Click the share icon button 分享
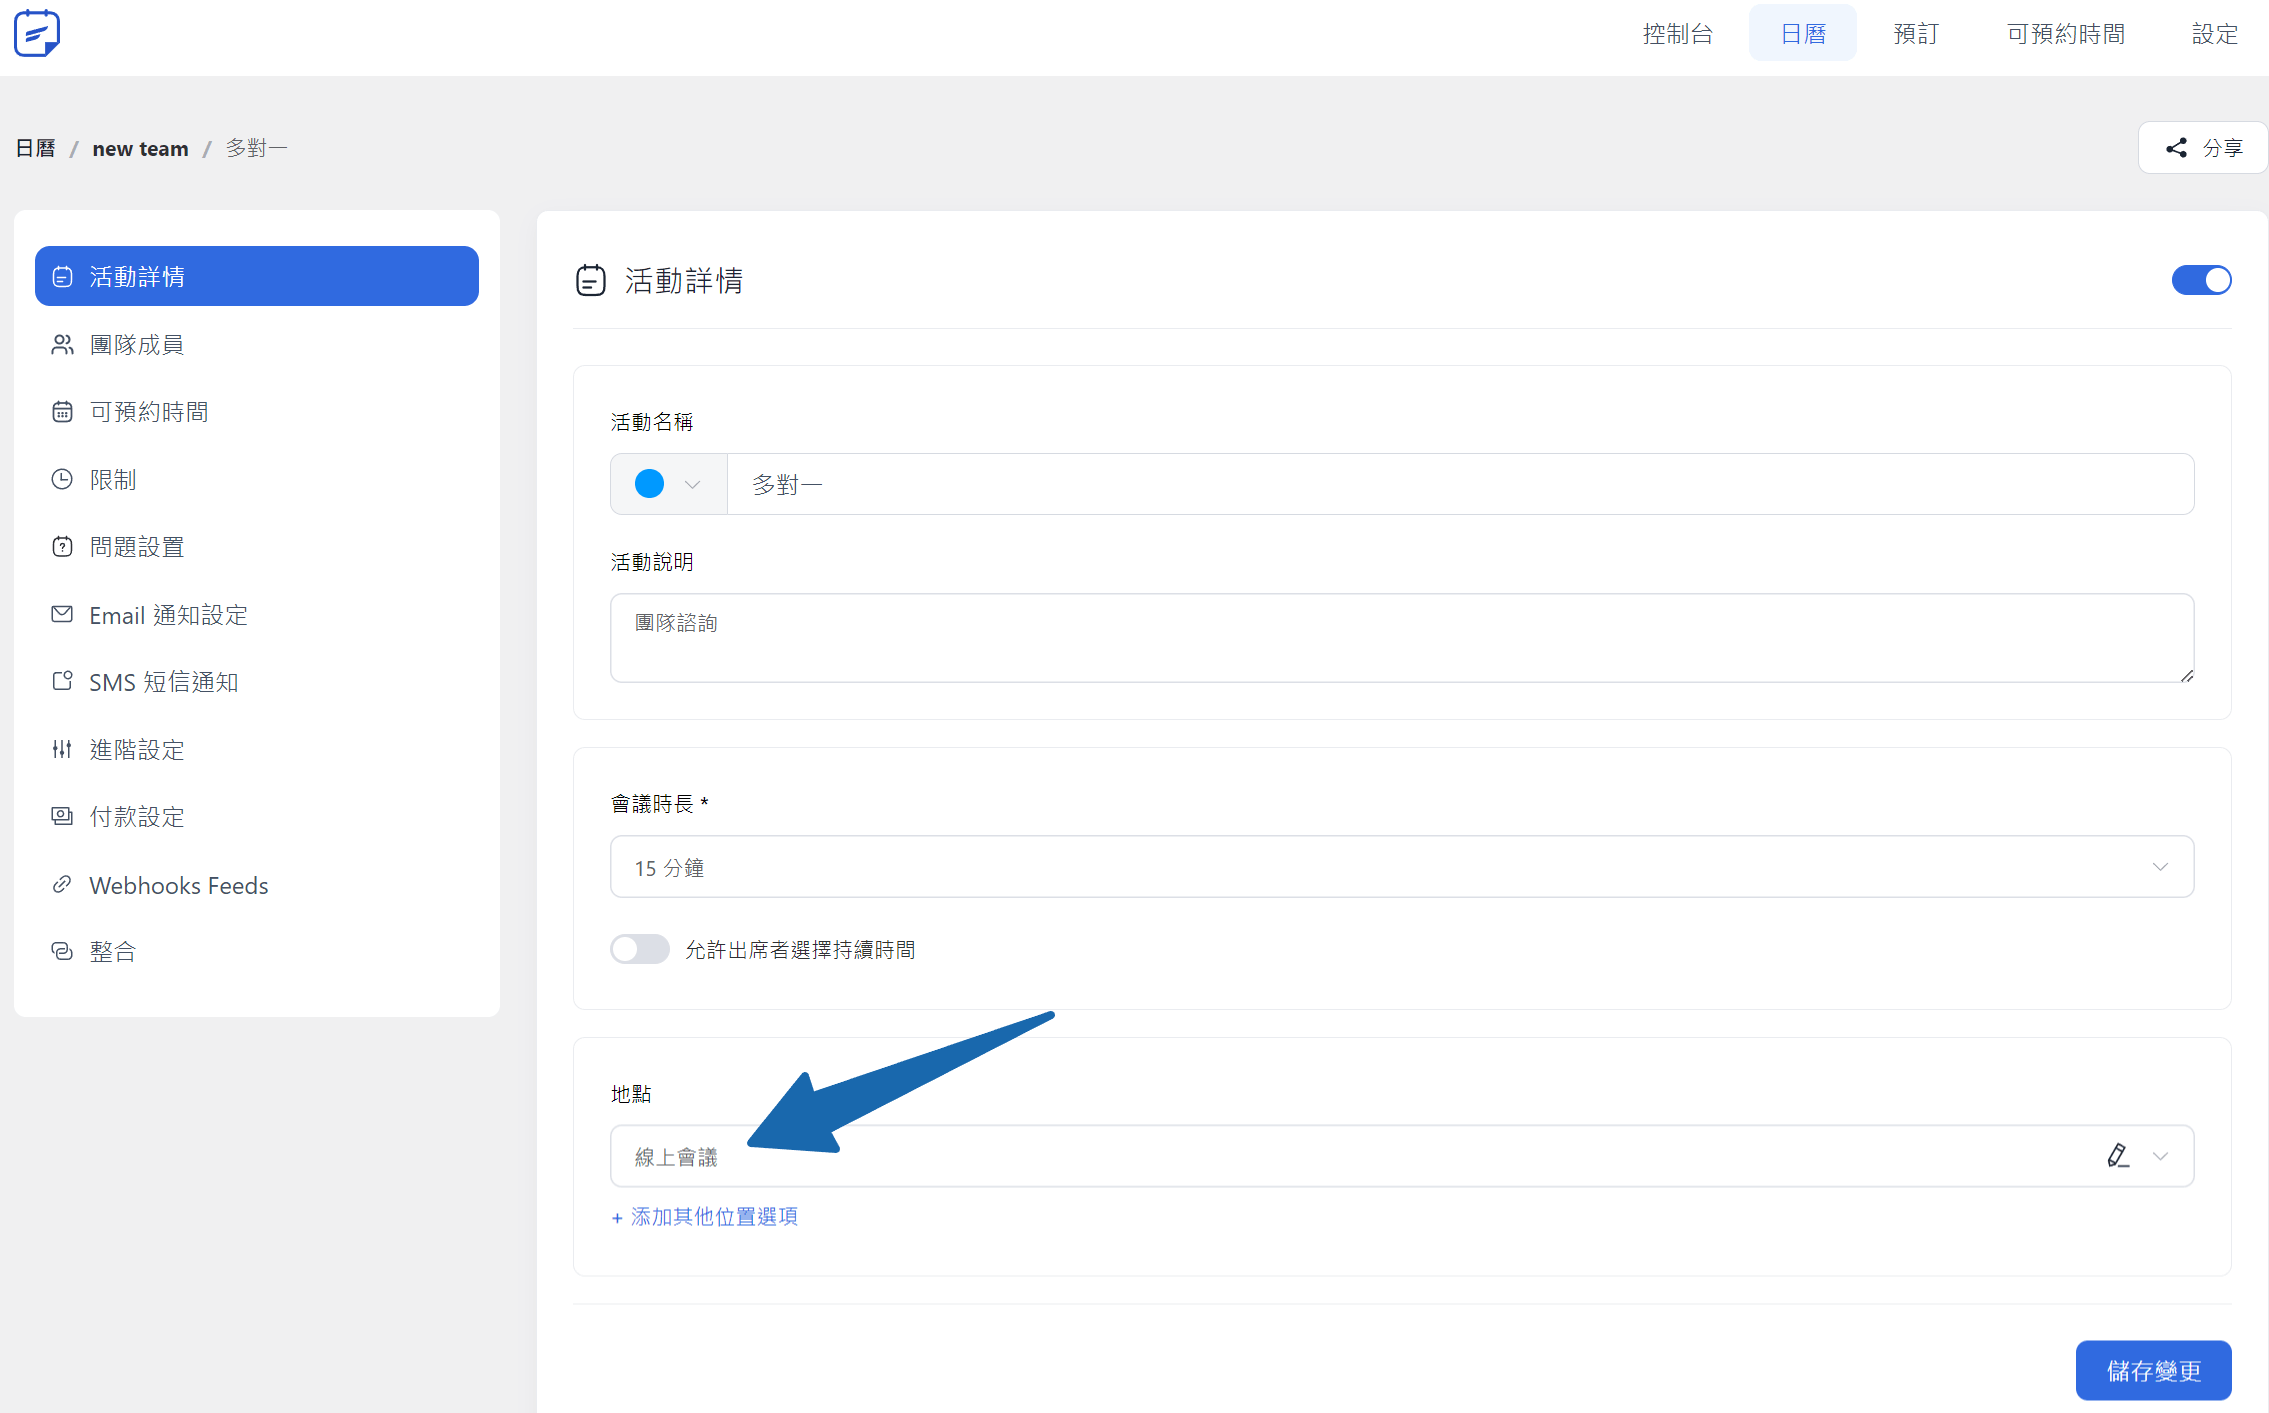This screenshot has height=1413, width=2269. [x=2202, y=148]
